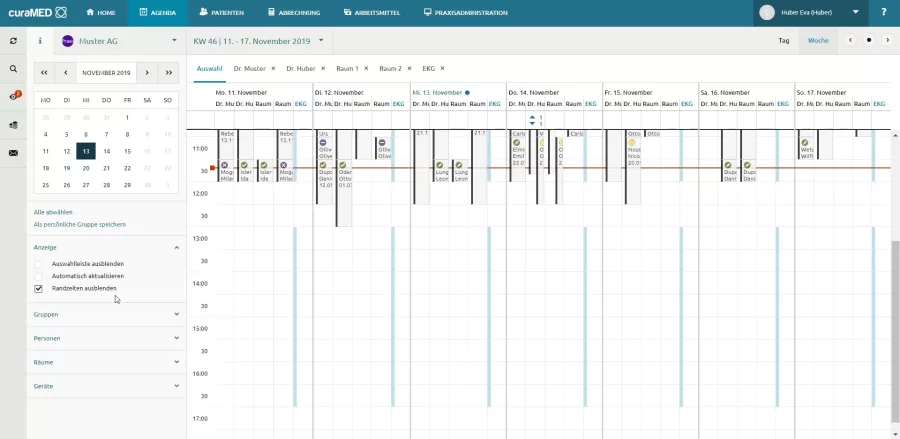Click the Mi. 13. November day header
This screenshot has height=439, width=900.
pyautogui.click(x=437, y=92)
